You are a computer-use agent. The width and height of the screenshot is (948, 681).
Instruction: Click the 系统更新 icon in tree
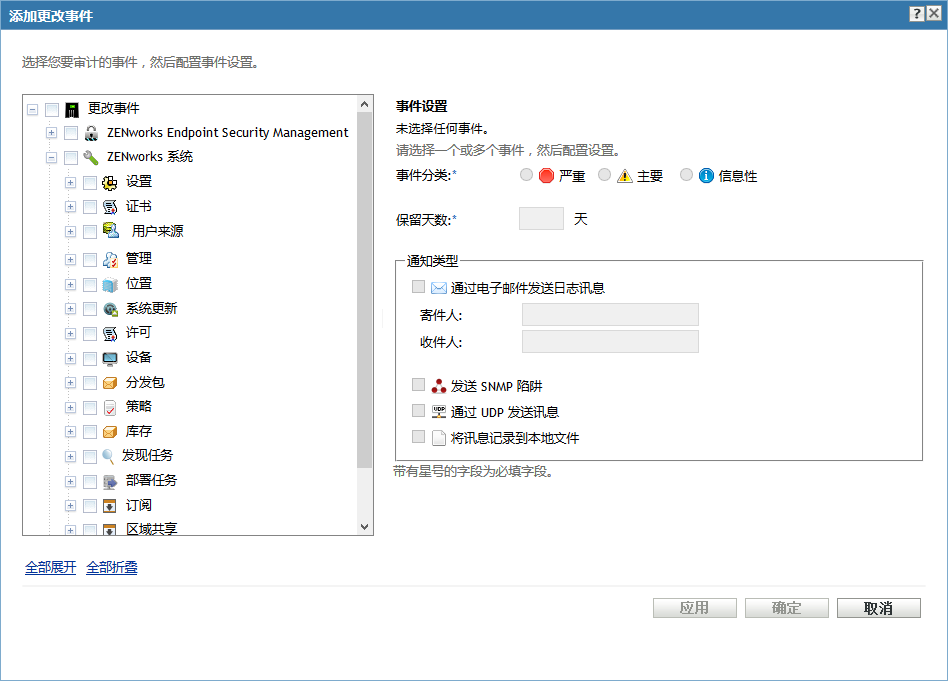110,309
